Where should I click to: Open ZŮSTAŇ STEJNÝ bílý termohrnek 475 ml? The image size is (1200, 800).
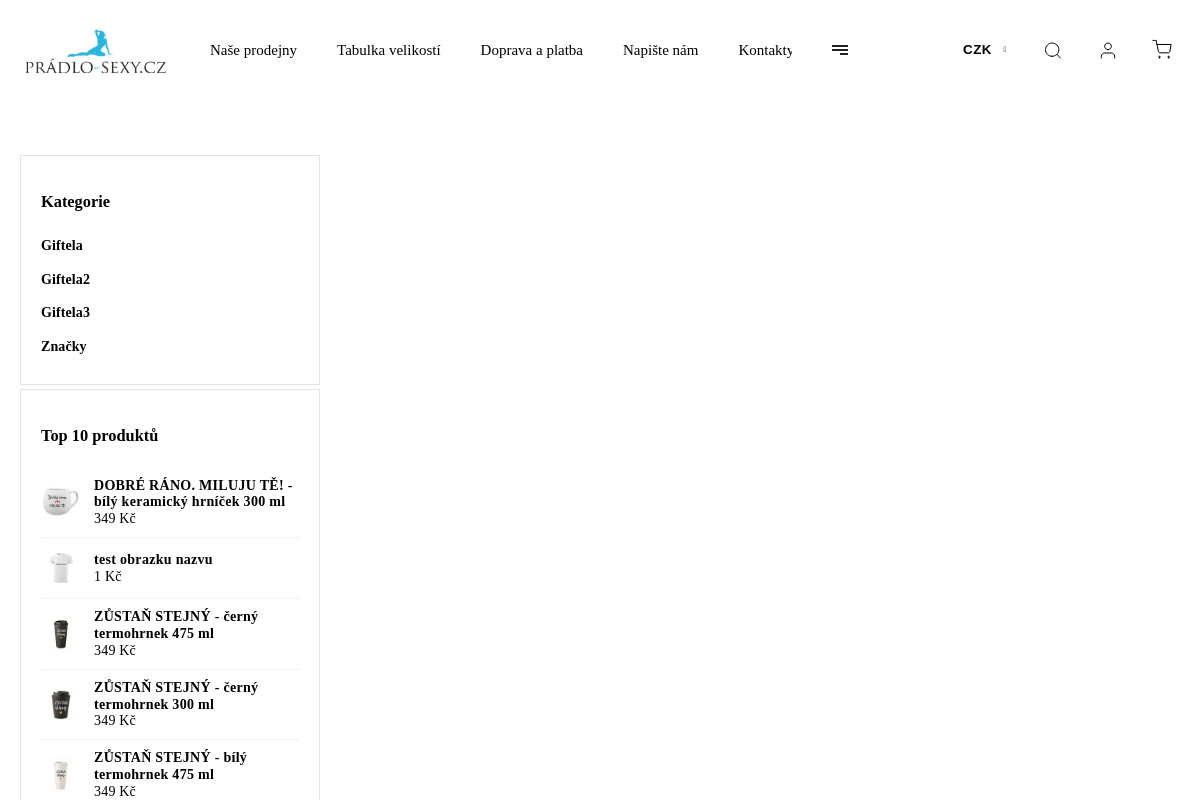(x=170, y=766)
